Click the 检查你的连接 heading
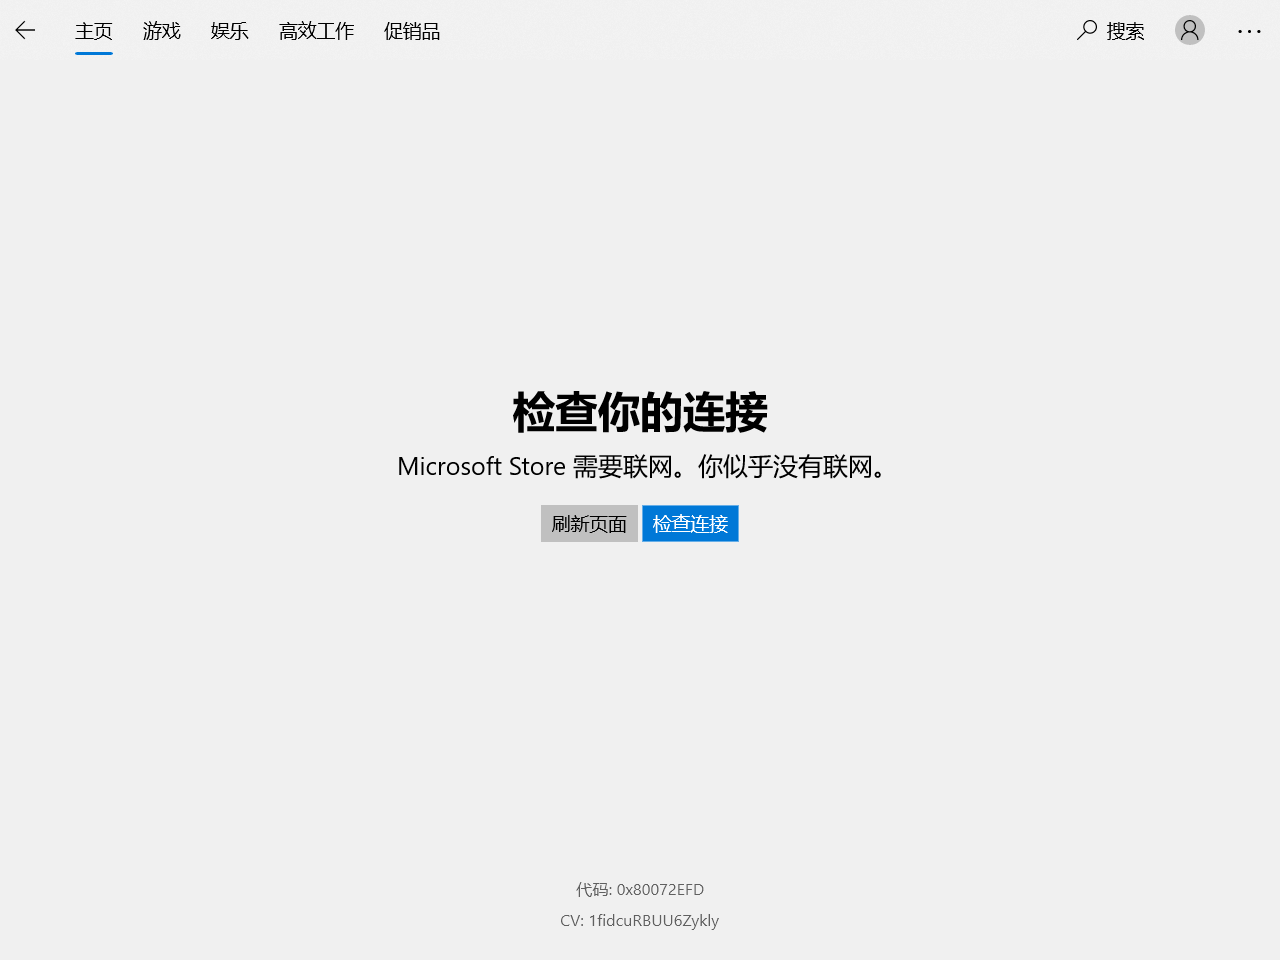The image size is (1280, 960). click(640, 412)
